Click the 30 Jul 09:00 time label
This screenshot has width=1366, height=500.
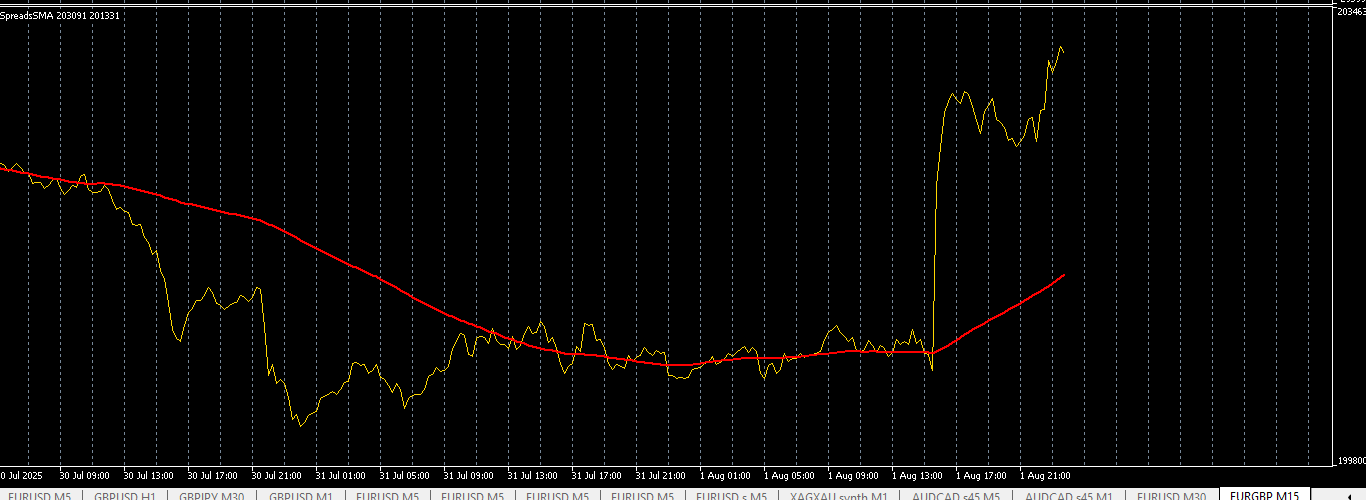pyautogui.click(x=84, y=475)
